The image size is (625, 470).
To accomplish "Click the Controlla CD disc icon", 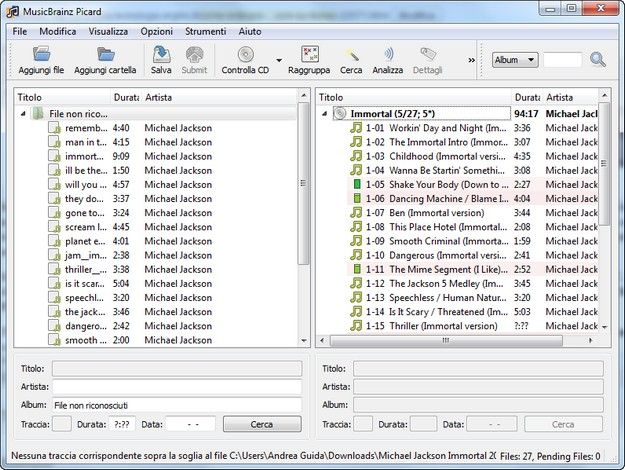I will click(x=246, y=54).
